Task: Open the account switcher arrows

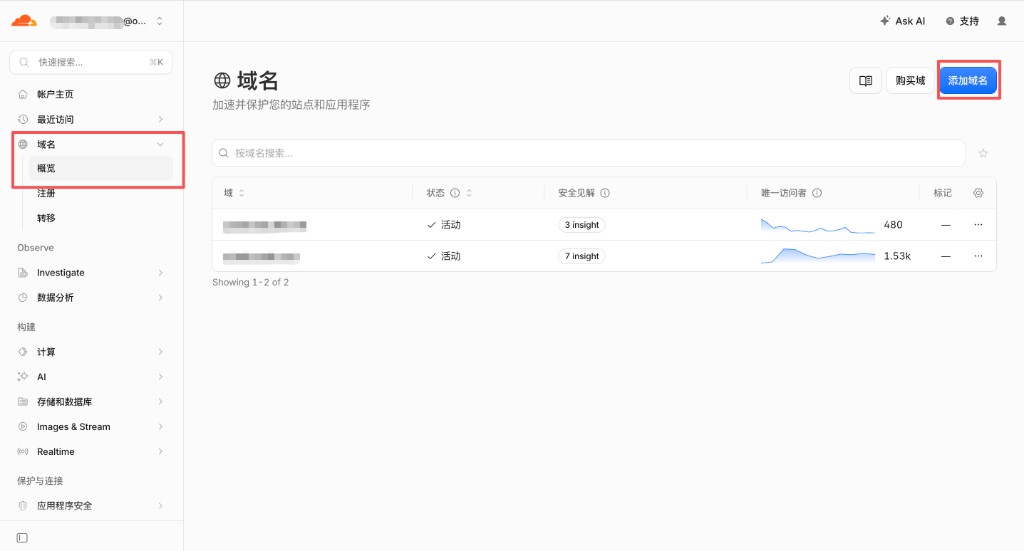Action: [x=159, y=21]
